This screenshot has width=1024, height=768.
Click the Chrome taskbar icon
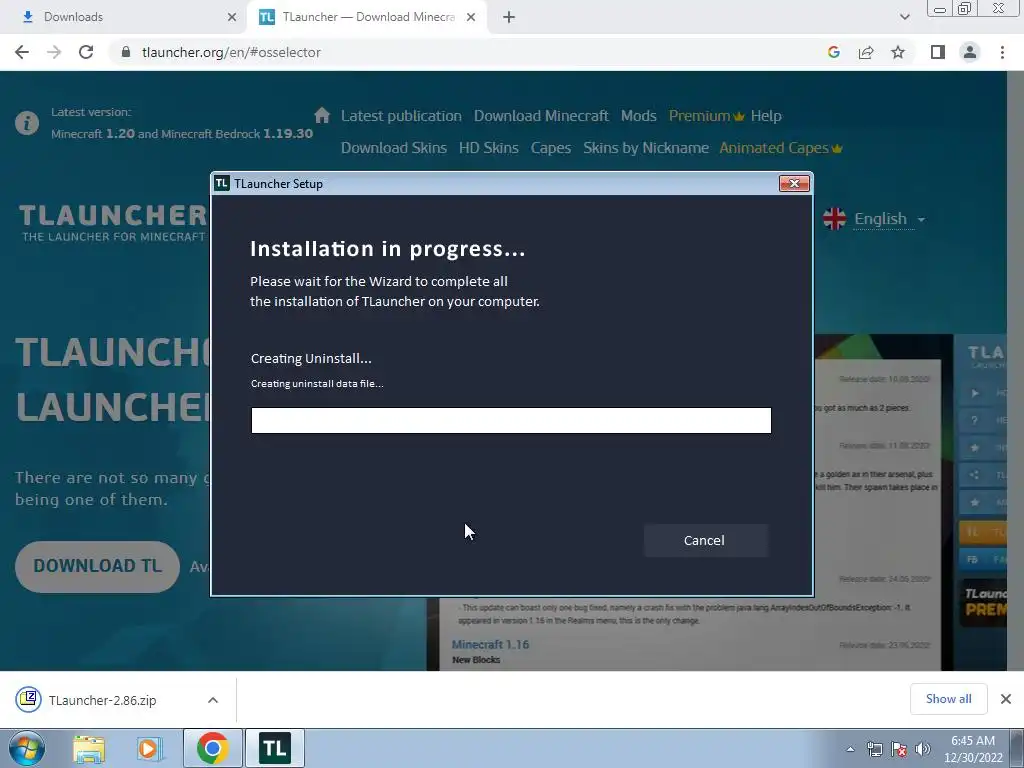(x=213, y=748)
